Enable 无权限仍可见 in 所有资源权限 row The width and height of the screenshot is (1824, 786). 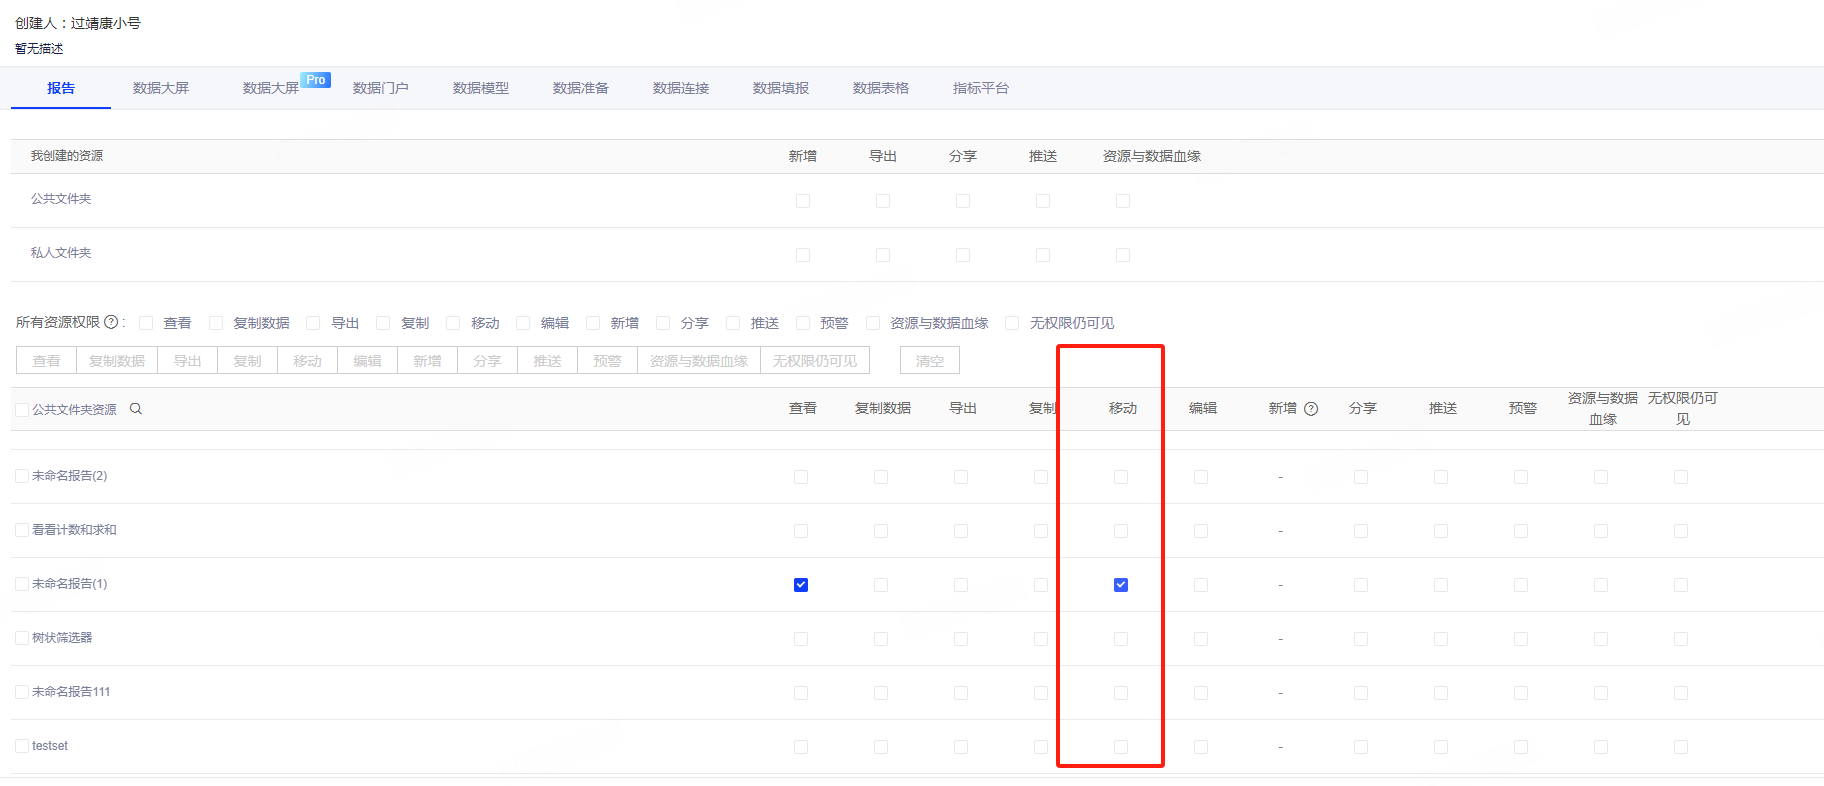point(1012,323)
